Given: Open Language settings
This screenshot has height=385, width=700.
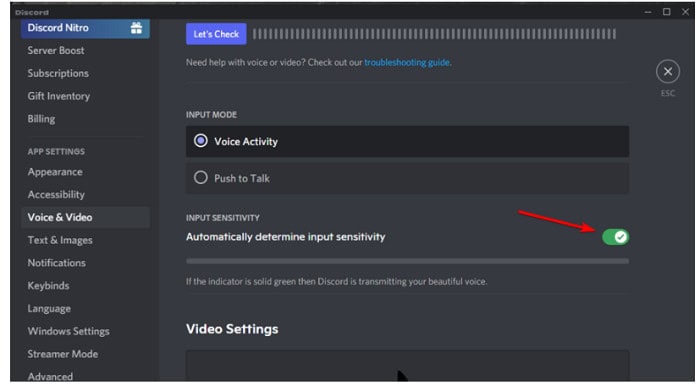Looking at the screenshot, I should (x=49, y=309).
